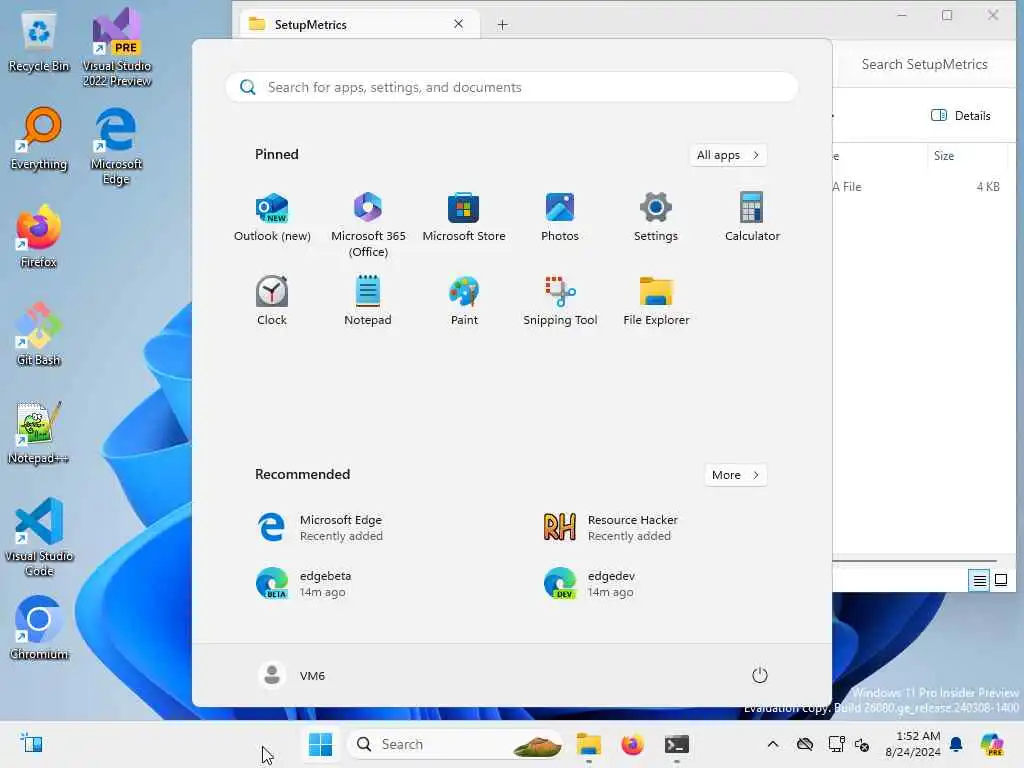Launch Snipping Tool from Pinned
This screenshot has height=768, width=1024.
pyautogui.click(x=560, y=301)
